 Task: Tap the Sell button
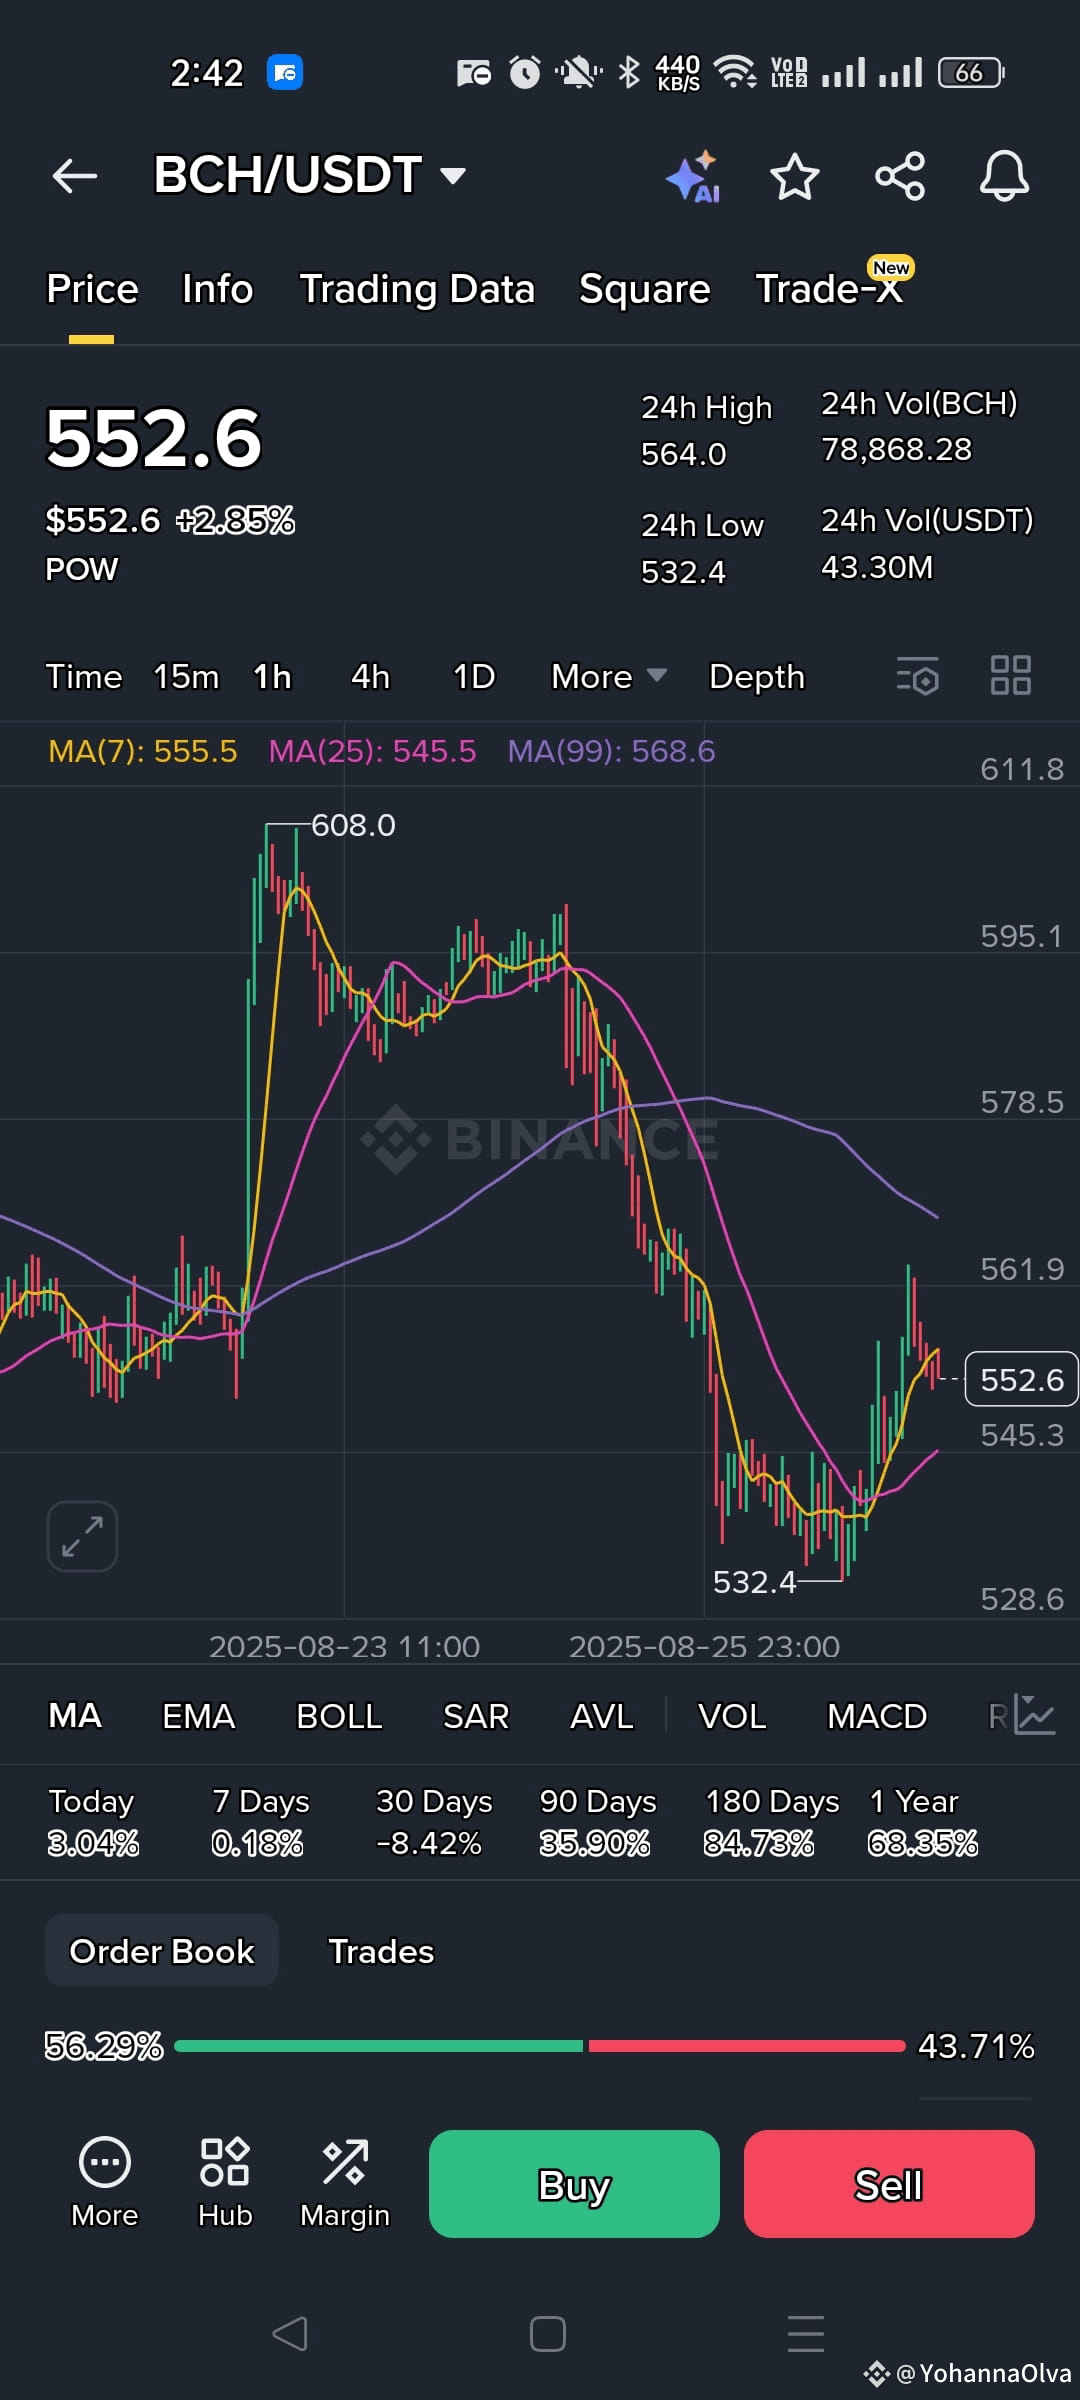pos(889,2184)
